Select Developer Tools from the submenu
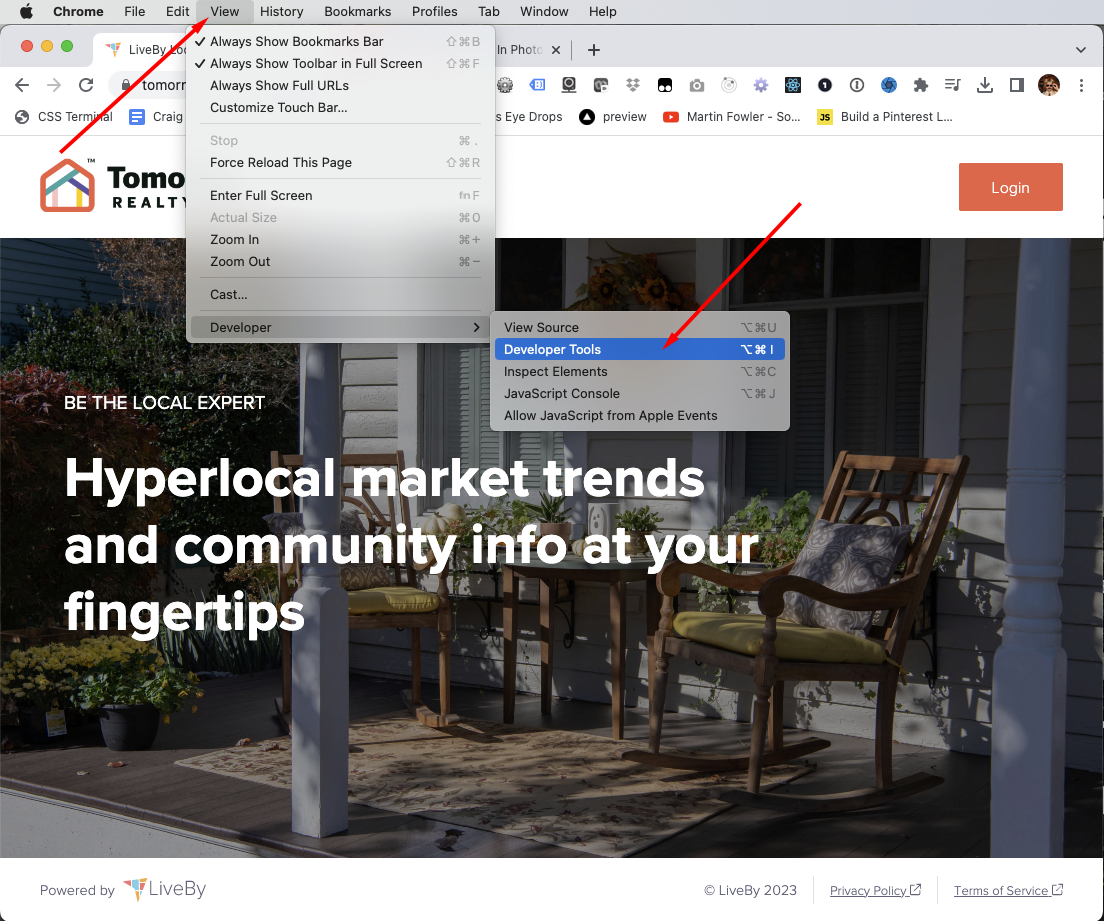1104x921 pixels. coord(639,349)
